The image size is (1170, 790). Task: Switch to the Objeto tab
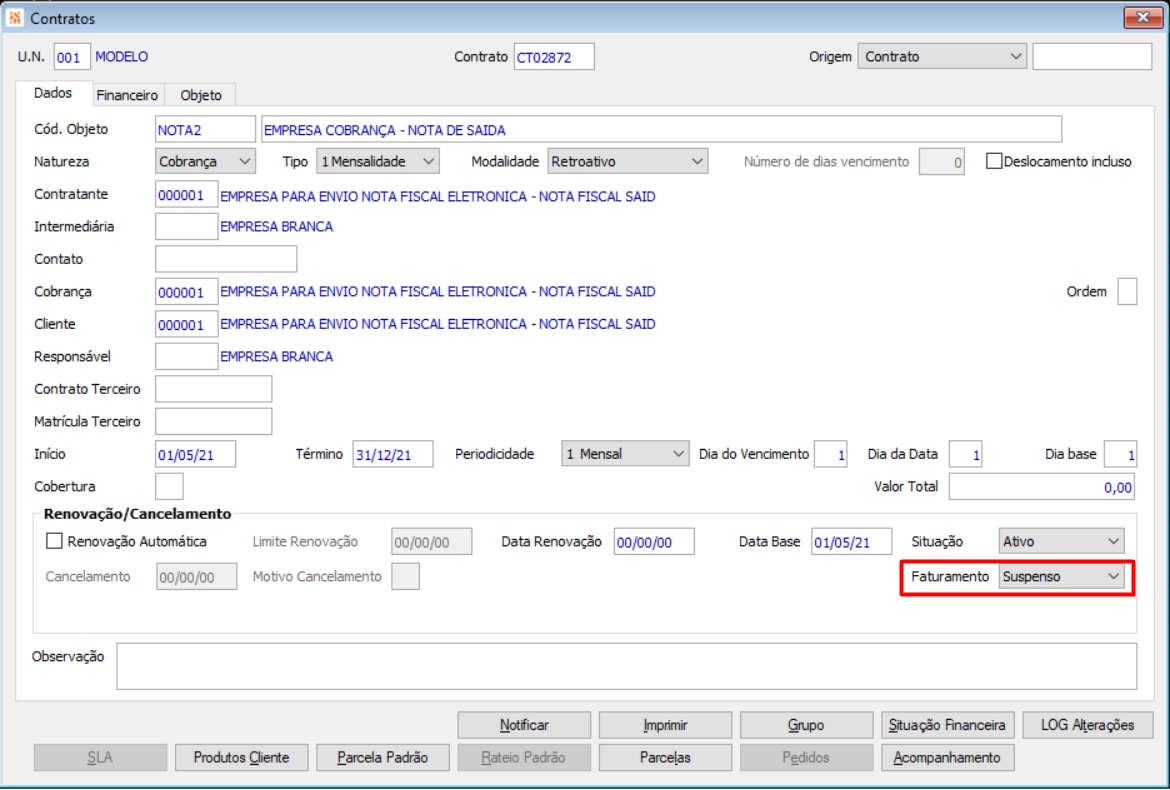[x=201, y=95]
